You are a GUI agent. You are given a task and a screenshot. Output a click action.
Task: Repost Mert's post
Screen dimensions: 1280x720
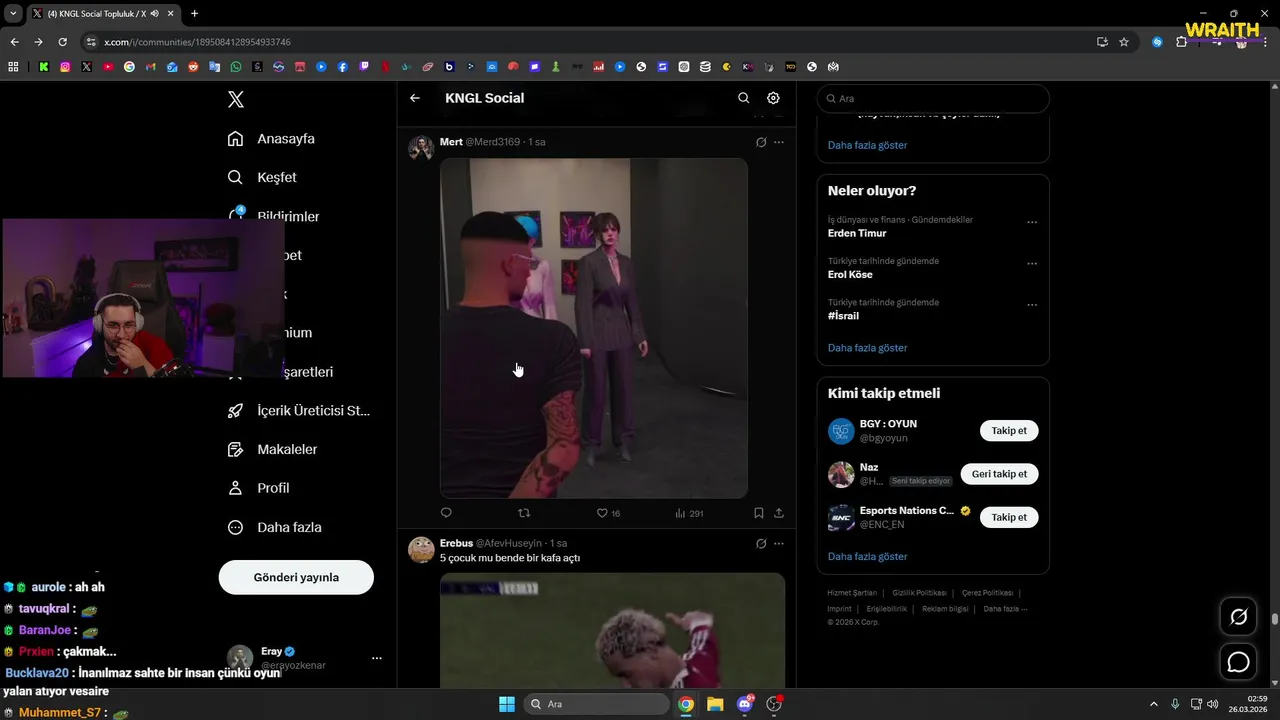(x=524, y=513)
